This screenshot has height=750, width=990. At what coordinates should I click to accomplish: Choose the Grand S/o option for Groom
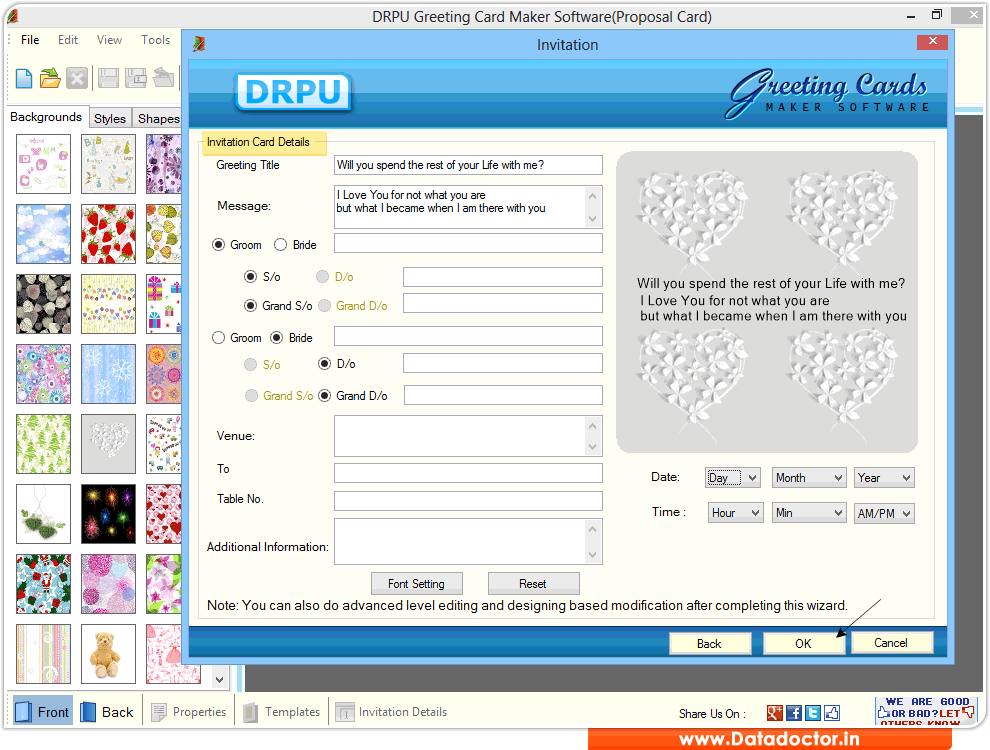(x=250, y=305)
